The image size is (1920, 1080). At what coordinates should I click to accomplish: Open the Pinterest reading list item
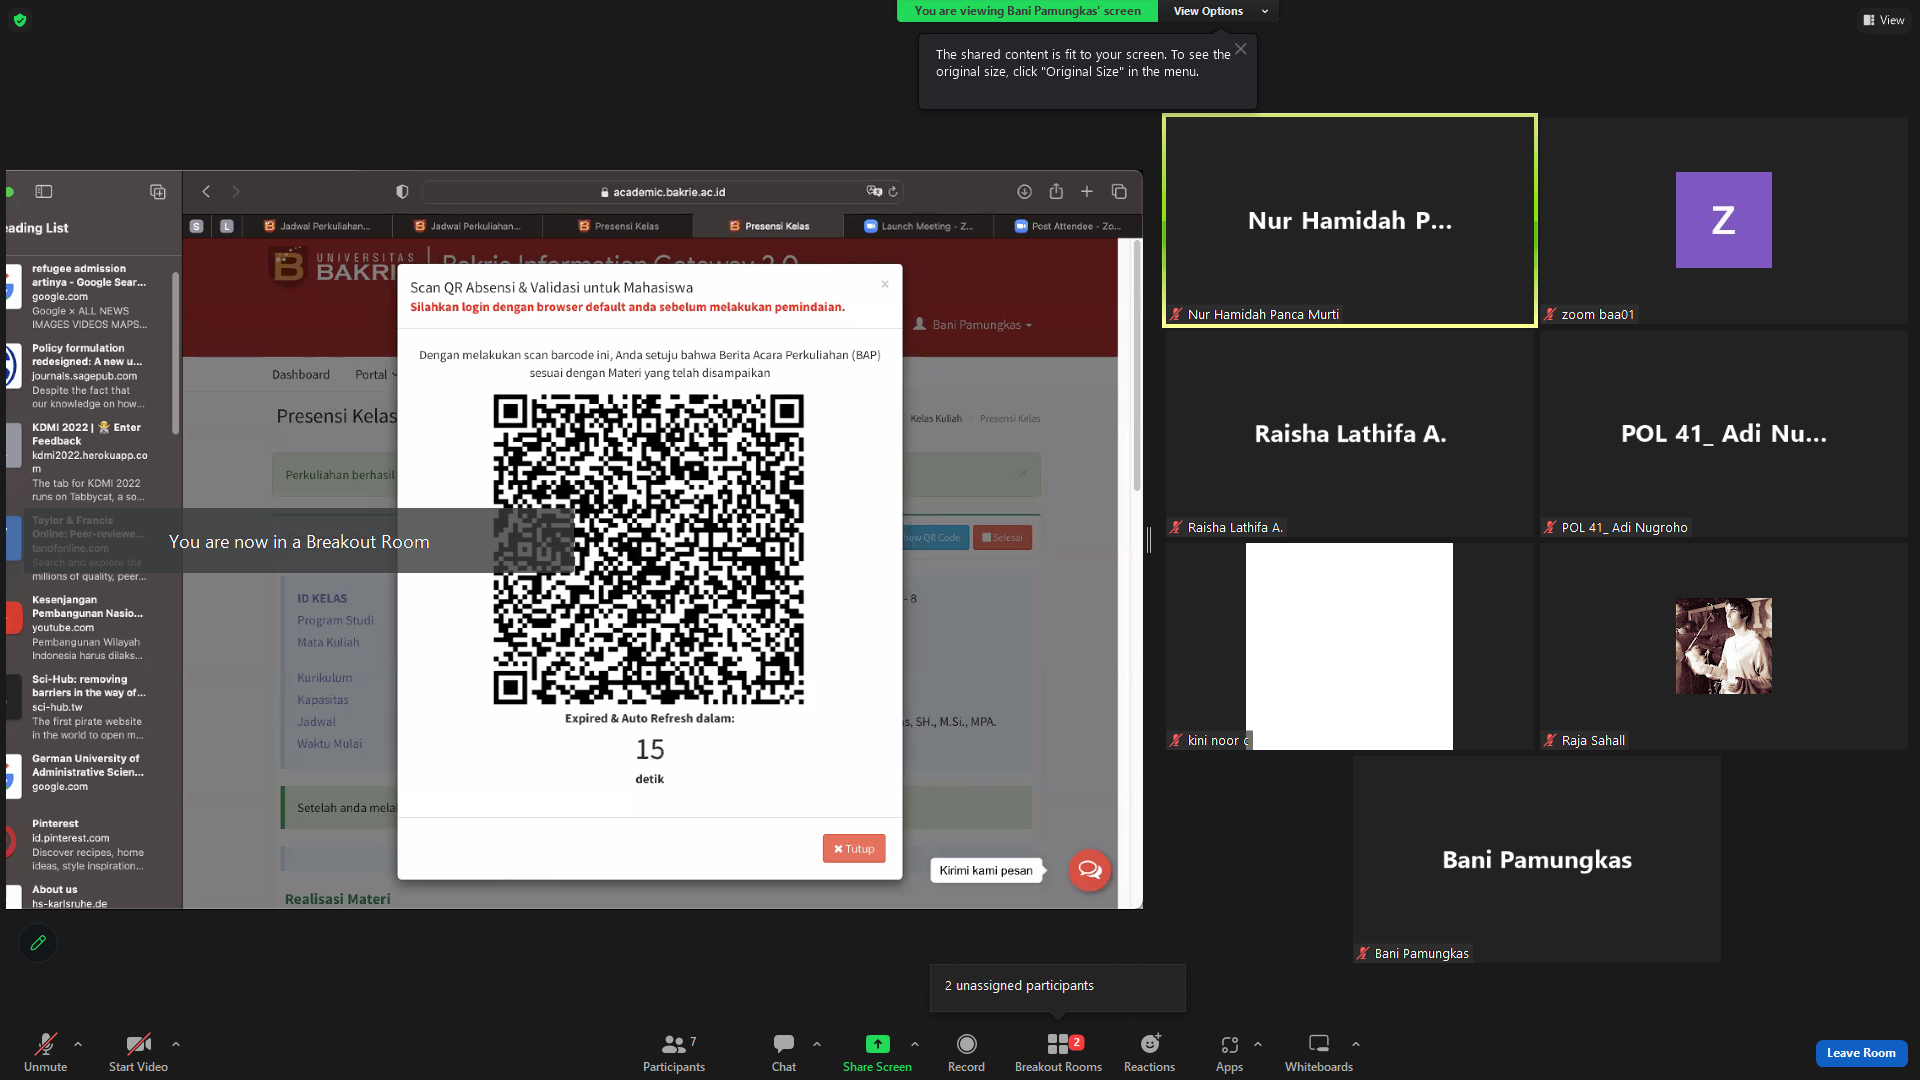tap(89, 845)
